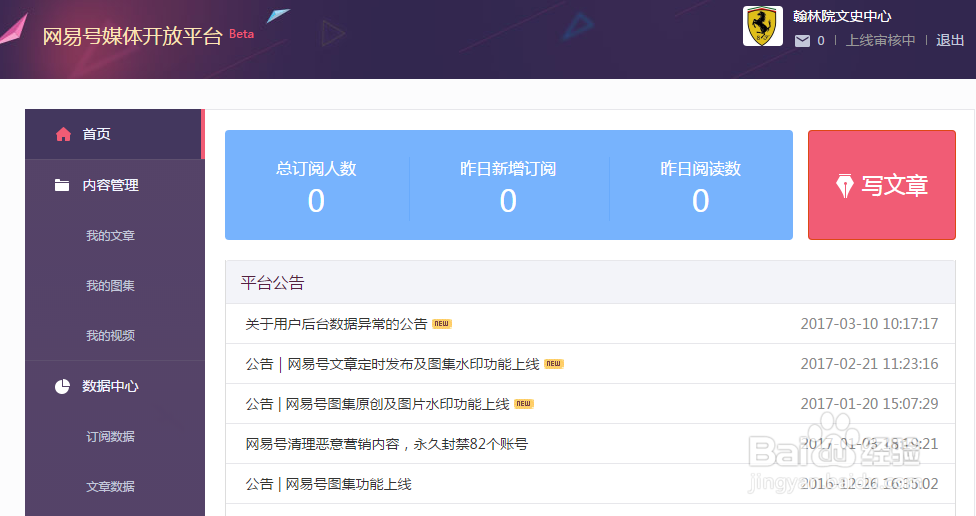This screenshot has width=976, height=516.
Task: Click the 总订阅人数 statistic
Action: click(316, 185)
